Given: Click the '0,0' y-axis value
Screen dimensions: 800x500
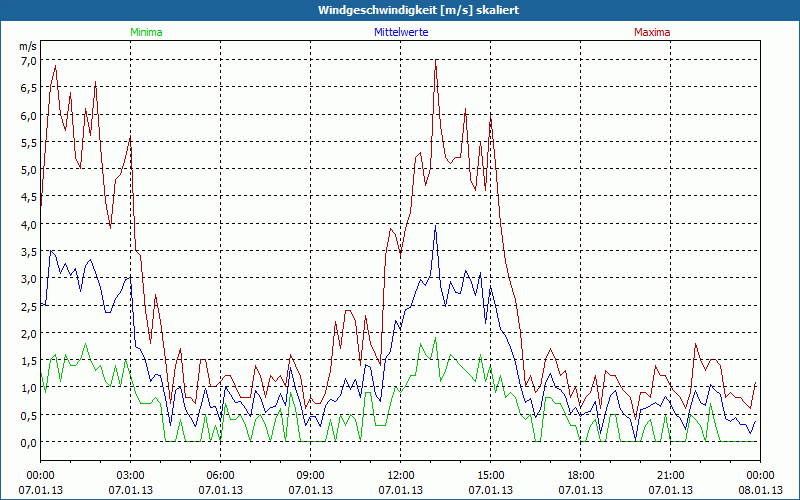Looking at the screenshot, I should click(29, 442).
